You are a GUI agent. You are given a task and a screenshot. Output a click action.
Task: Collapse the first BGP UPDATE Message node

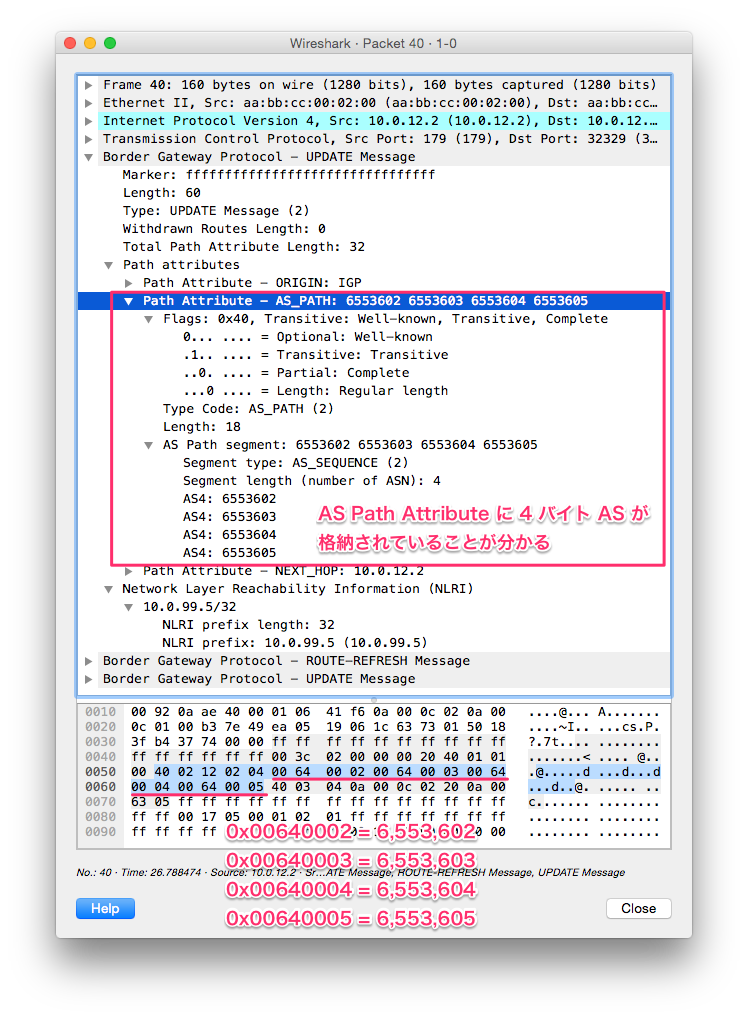click(88, 157)
